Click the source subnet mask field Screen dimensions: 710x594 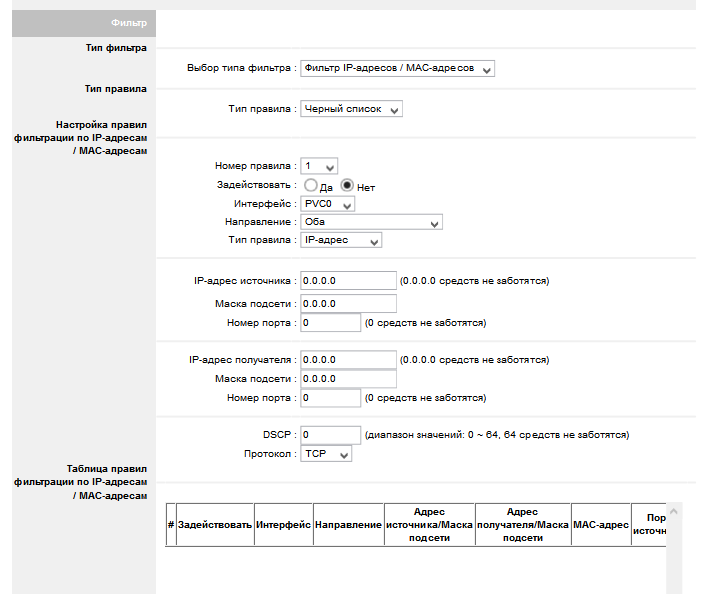tap(348, 303)
